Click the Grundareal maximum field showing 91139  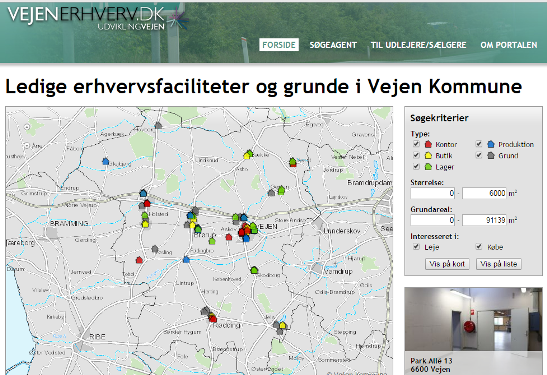pyautogui.click(x=485, y=220)
